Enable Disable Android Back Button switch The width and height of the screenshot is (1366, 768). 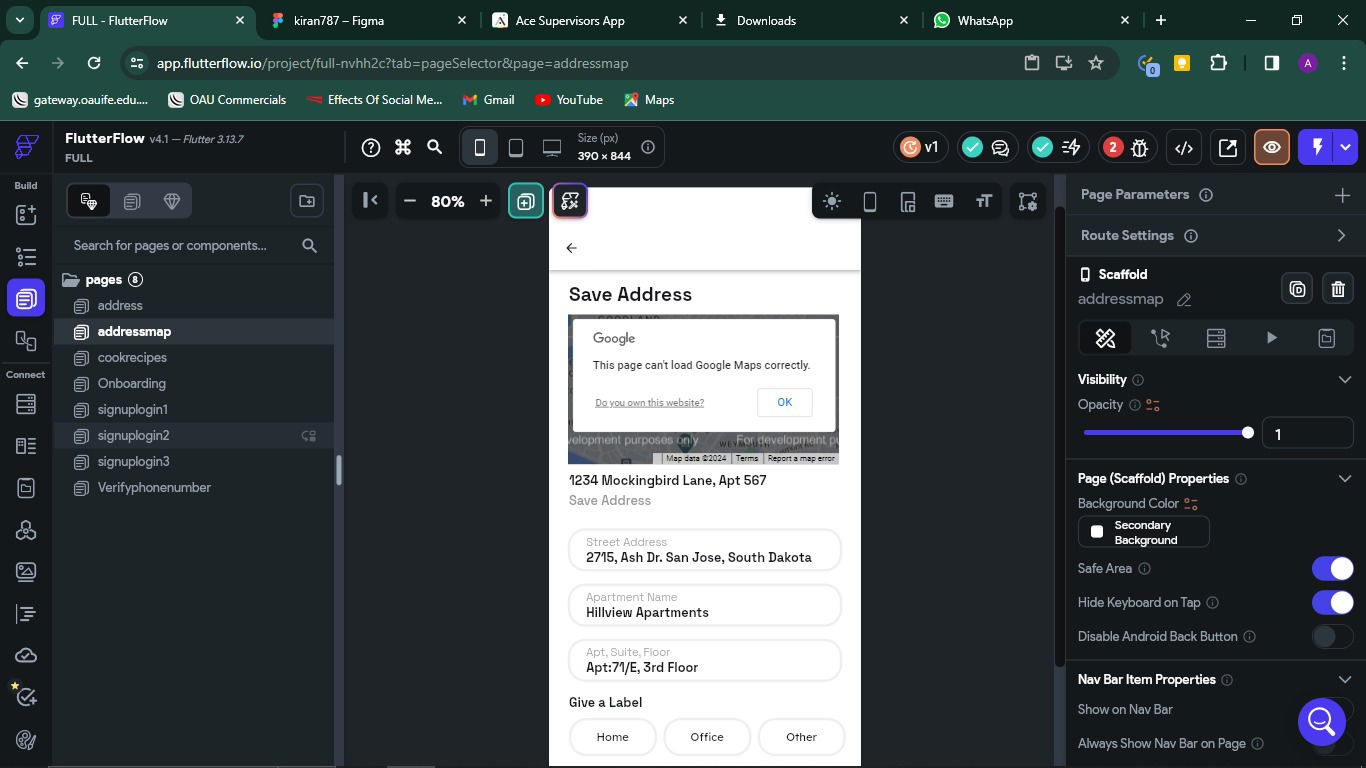tap(1332, 637)
